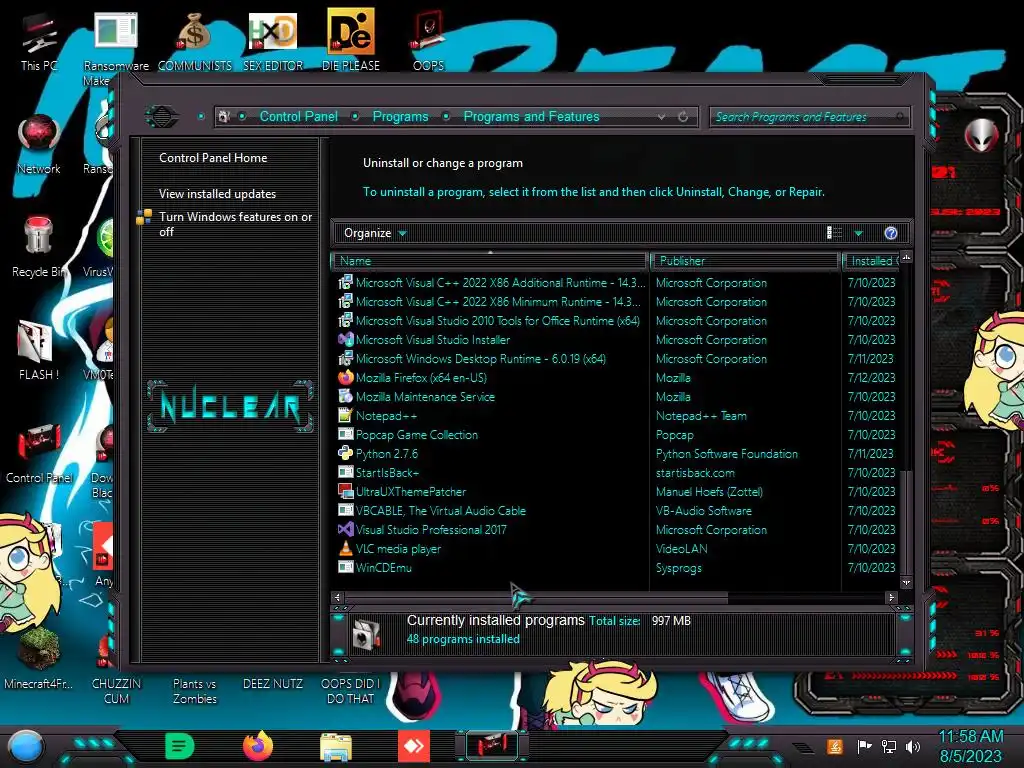
Task: Click the scroll right arrow of list
Action: click(x=891, y=597)
